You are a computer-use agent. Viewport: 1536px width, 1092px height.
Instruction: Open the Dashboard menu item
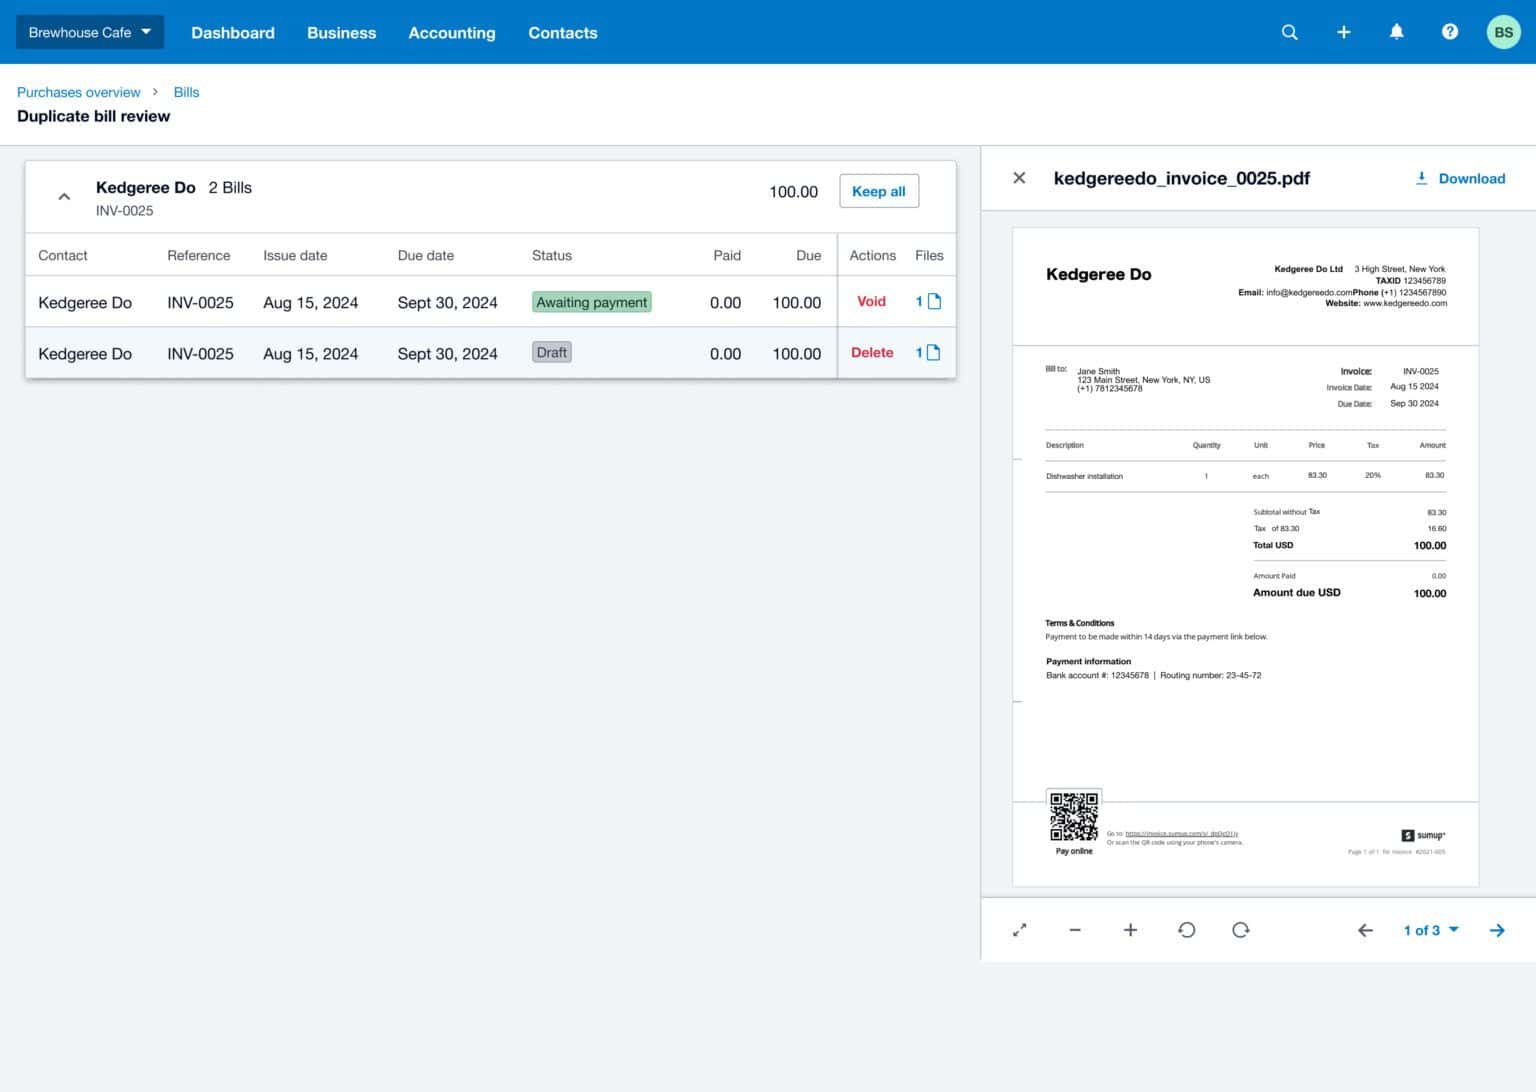click(232, 32)
